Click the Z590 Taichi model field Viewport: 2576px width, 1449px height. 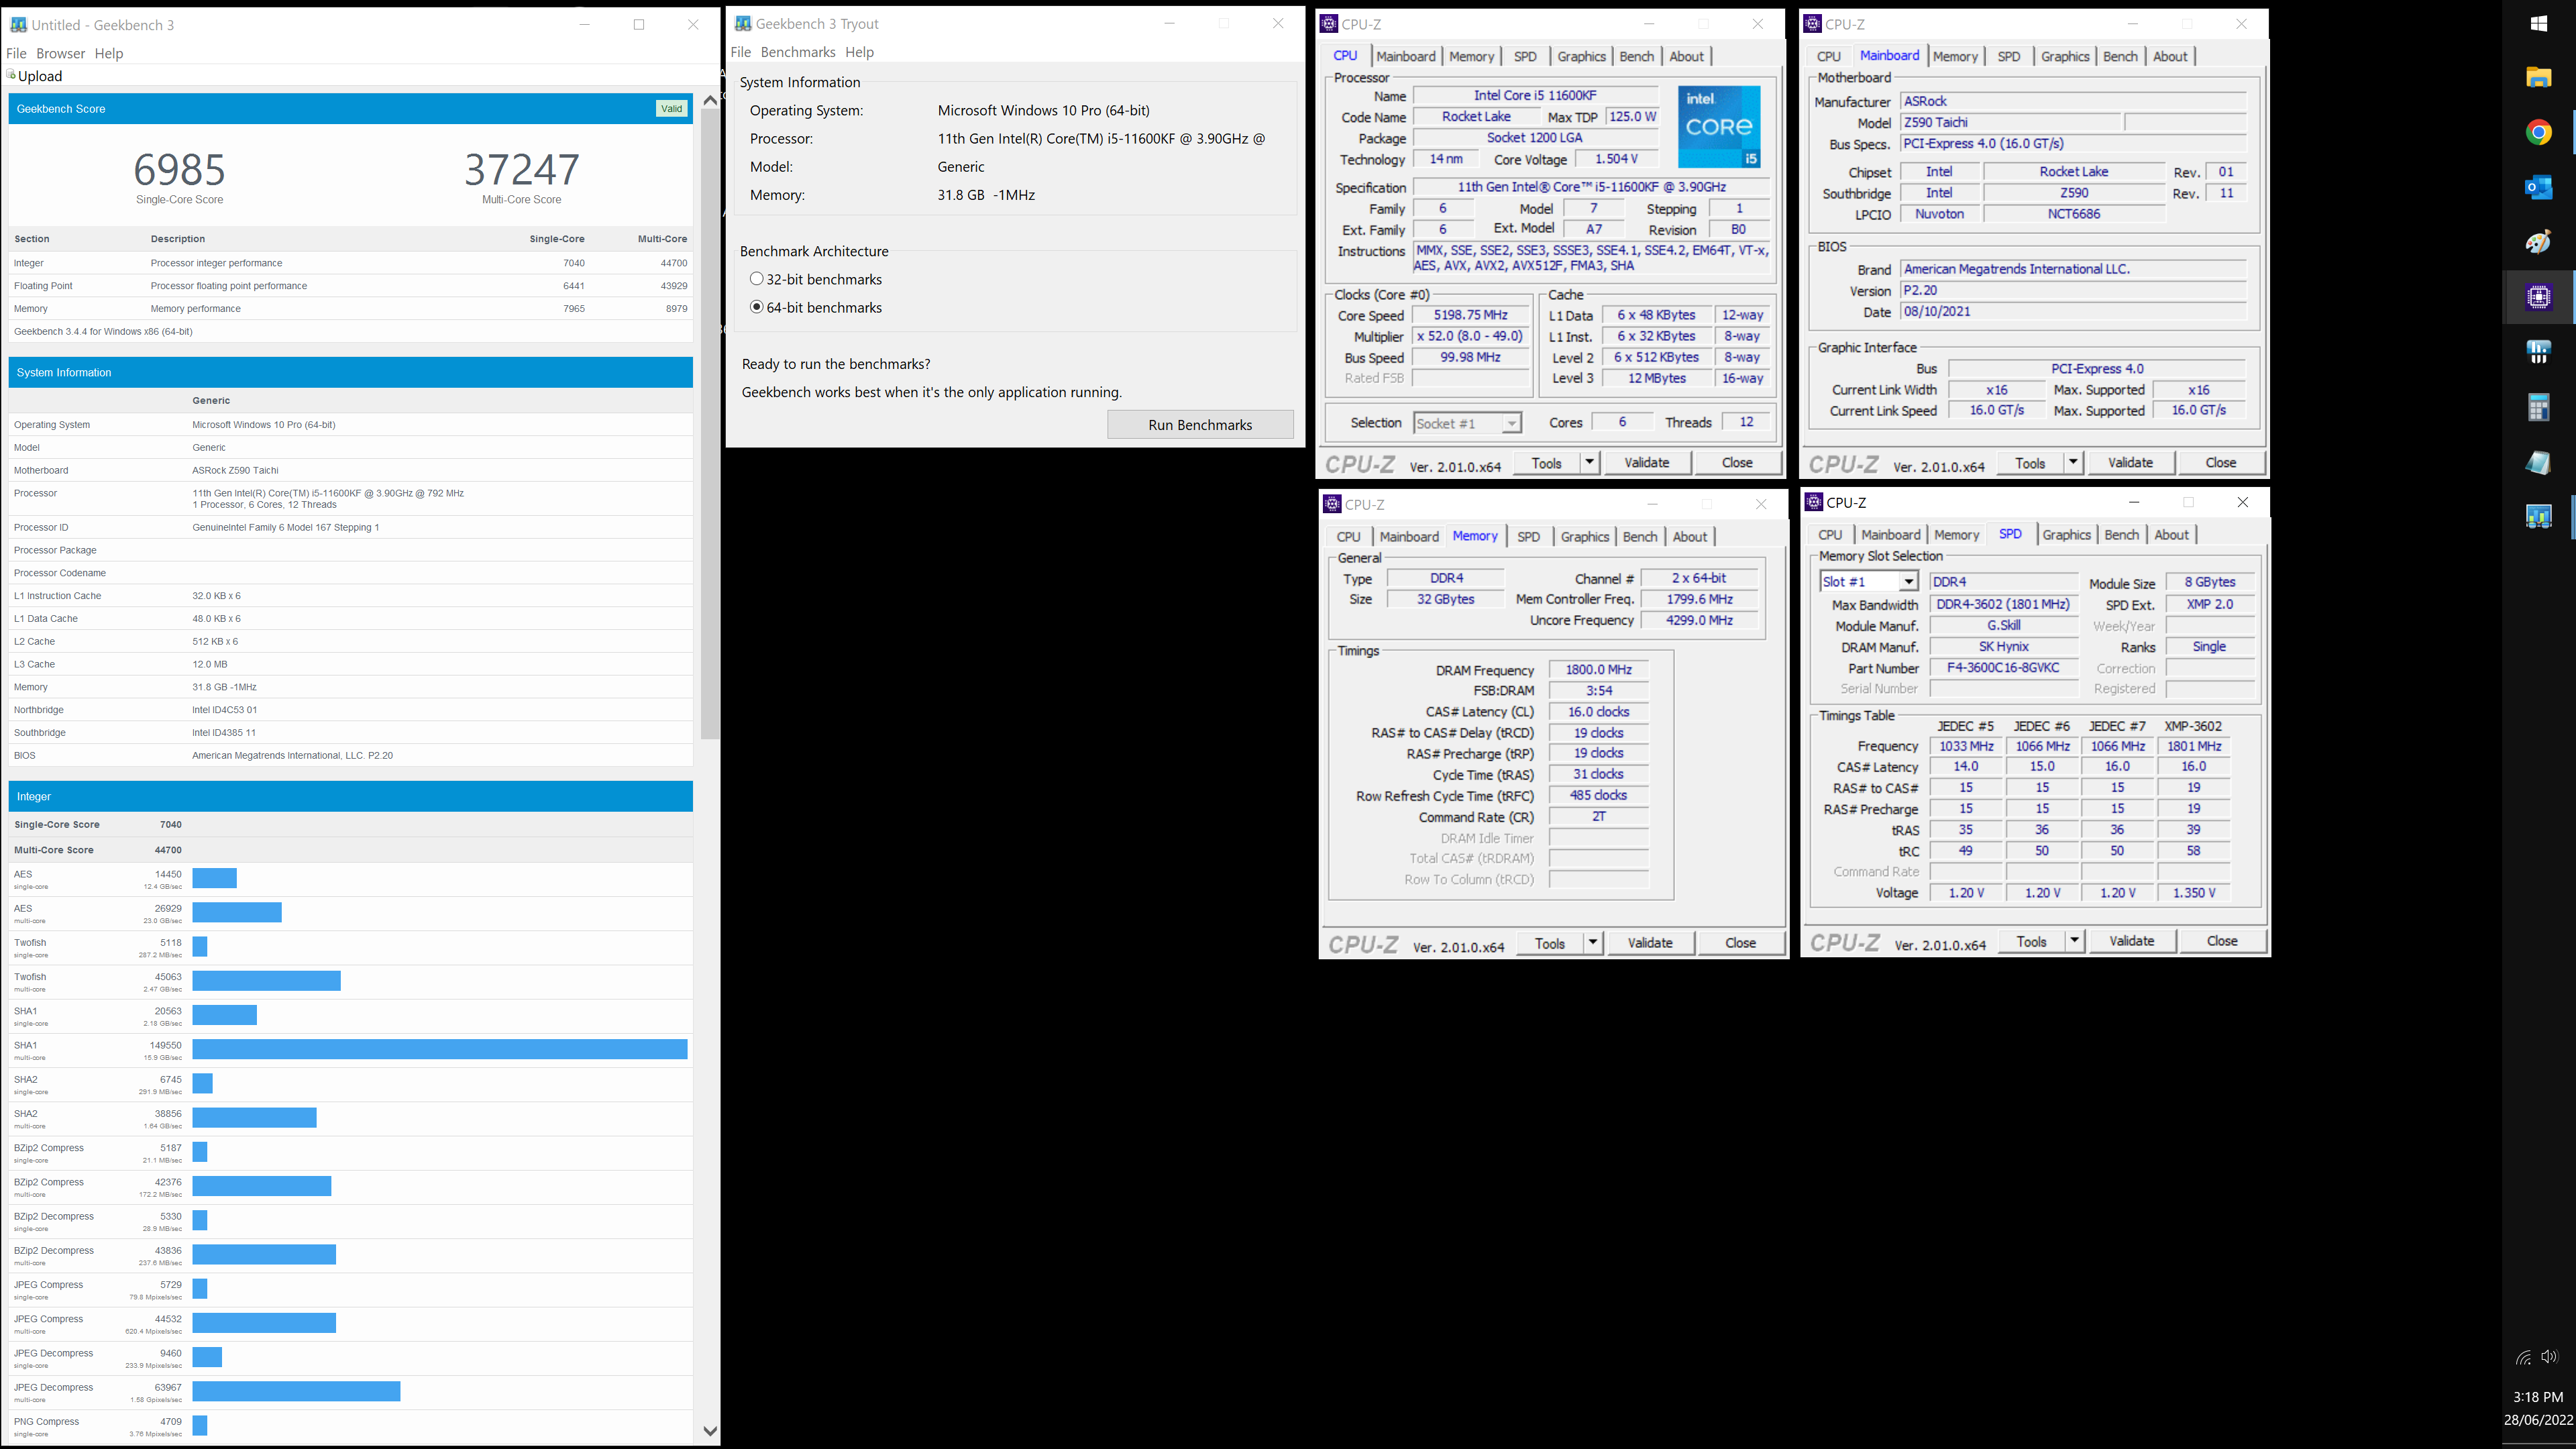pyautogui.click(x=2010, y=122)
